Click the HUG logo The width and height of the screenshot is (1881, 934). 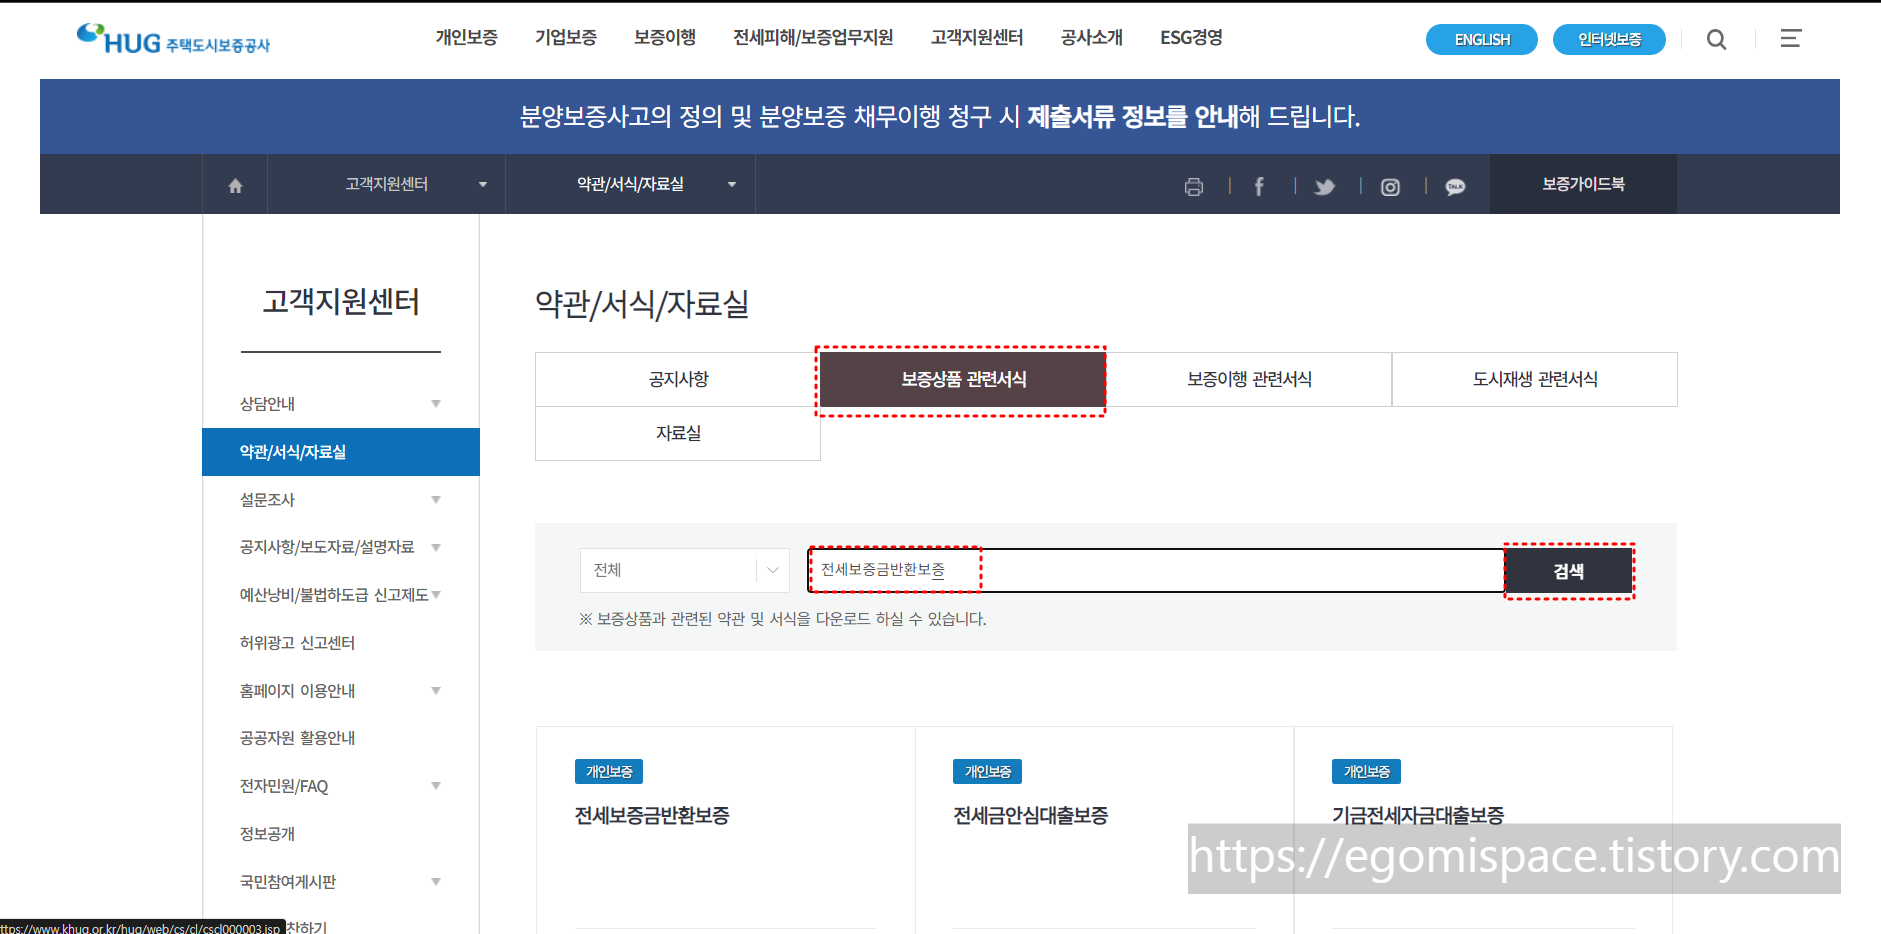tap(173, 39)
